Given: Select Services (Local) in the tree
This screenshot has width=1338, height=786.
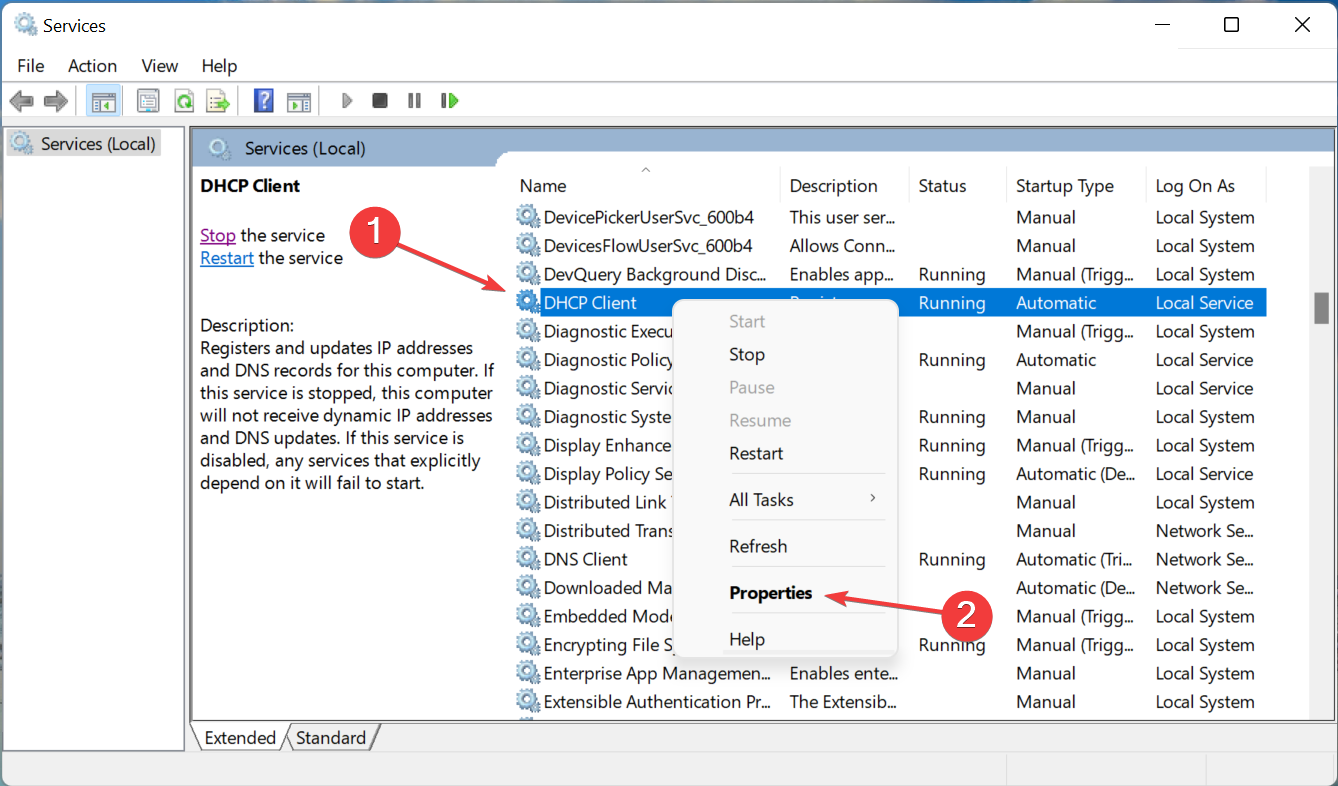Looking at the screenshot, I should pos(97,144).
